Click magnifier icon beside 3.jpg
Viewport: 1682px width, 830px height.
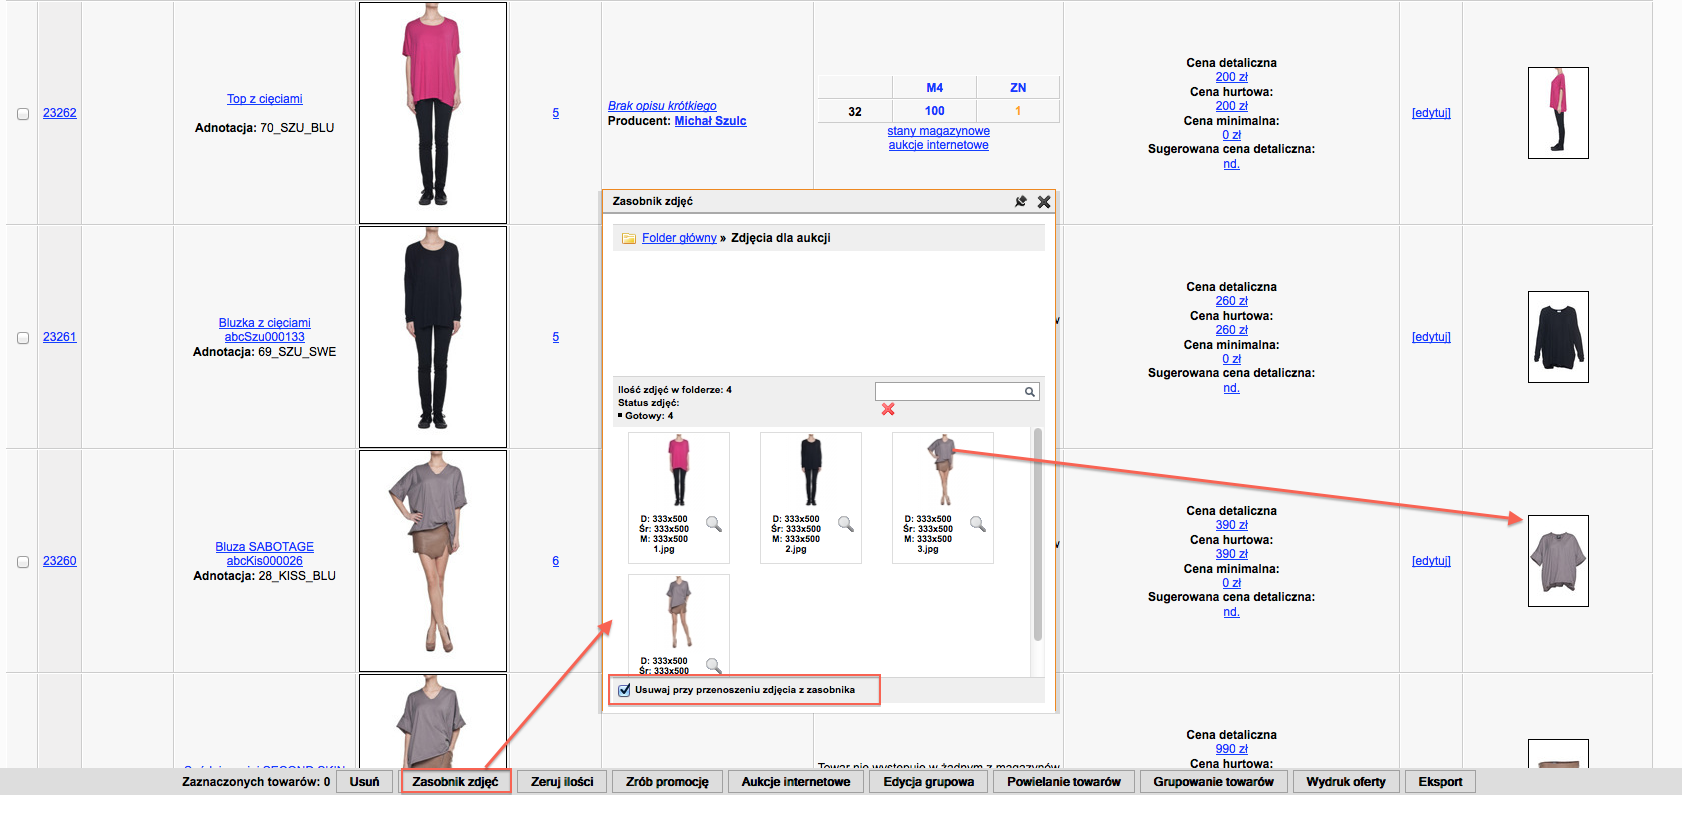tap(978, 524)
